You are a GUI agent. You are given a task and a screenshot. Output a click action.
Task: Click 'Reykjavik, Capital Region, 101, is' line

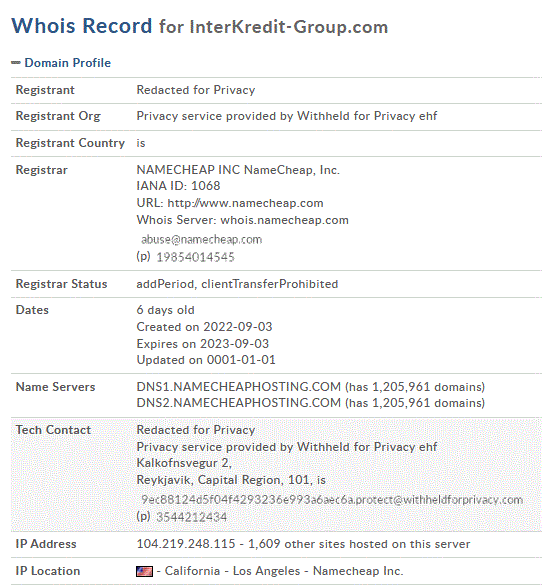click(231, 480)
